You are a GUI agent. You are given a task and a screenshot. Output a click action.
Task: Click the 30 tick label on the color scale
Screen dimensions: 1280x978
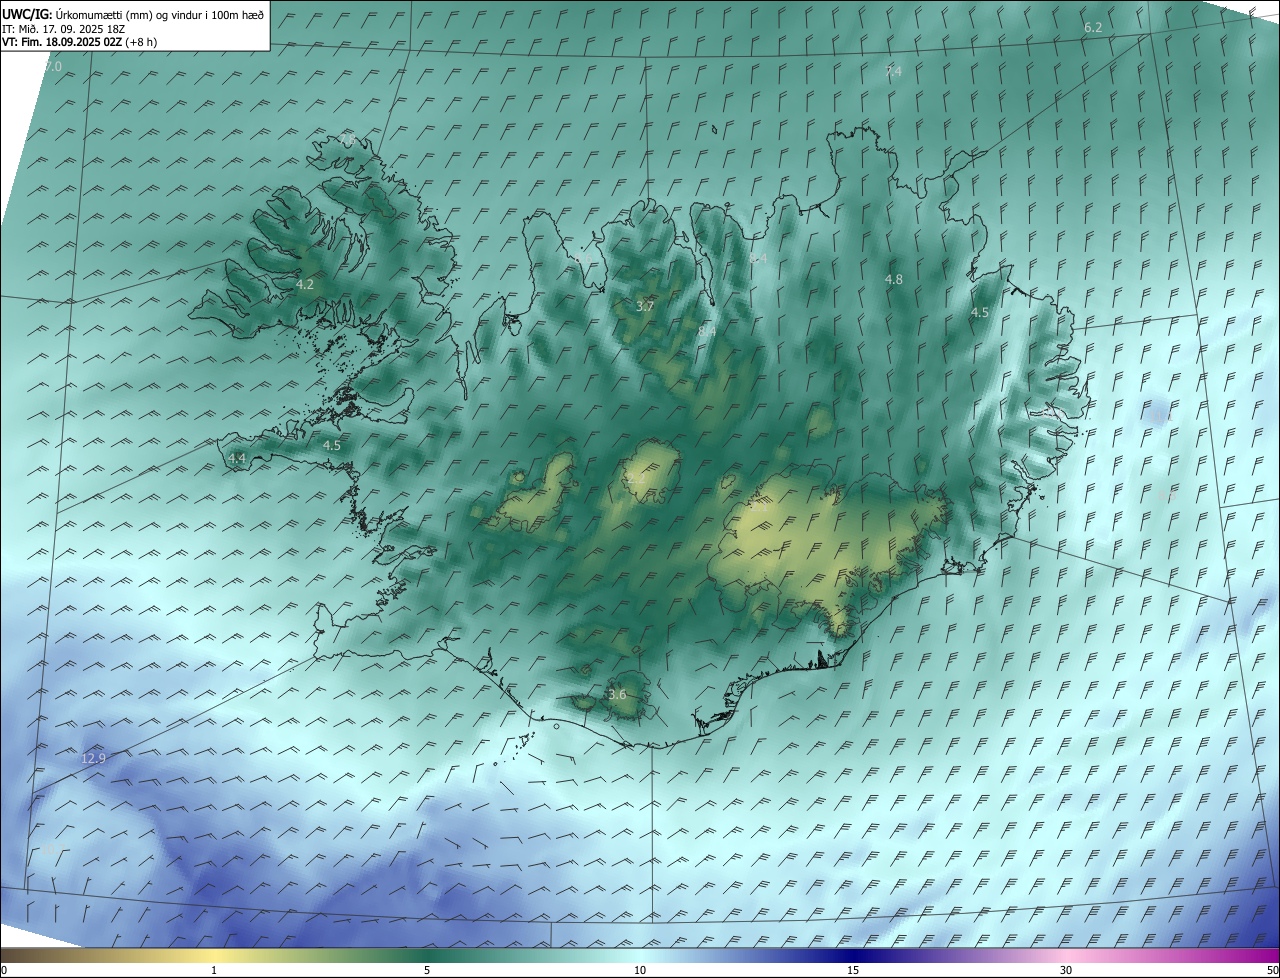[x=1066, y=970]
